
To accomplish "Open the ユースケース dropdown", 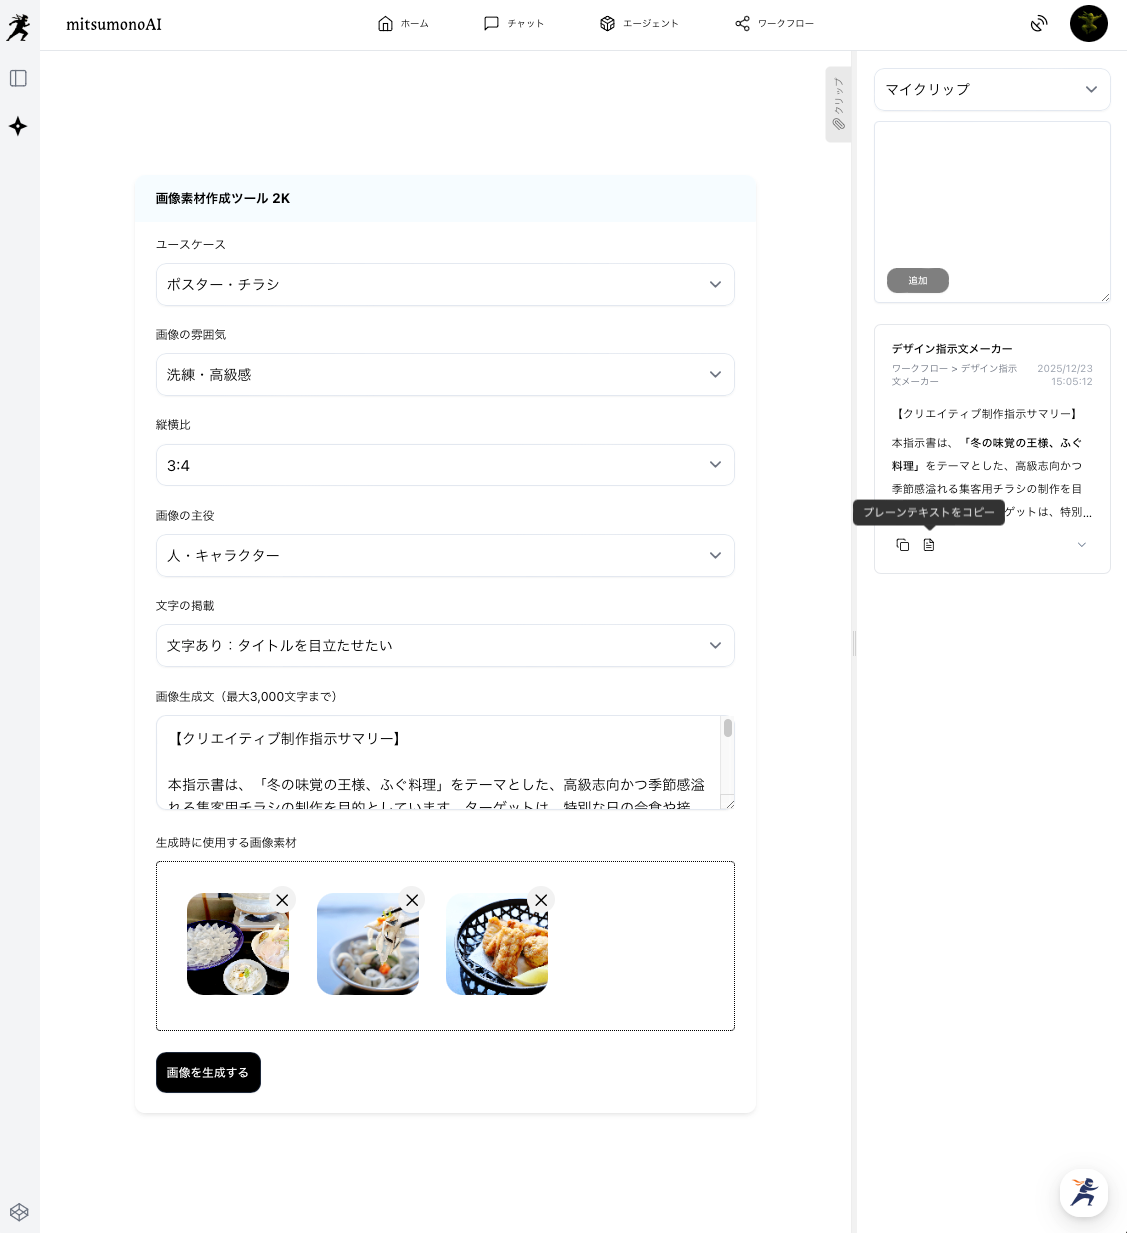I will point(445,284).
